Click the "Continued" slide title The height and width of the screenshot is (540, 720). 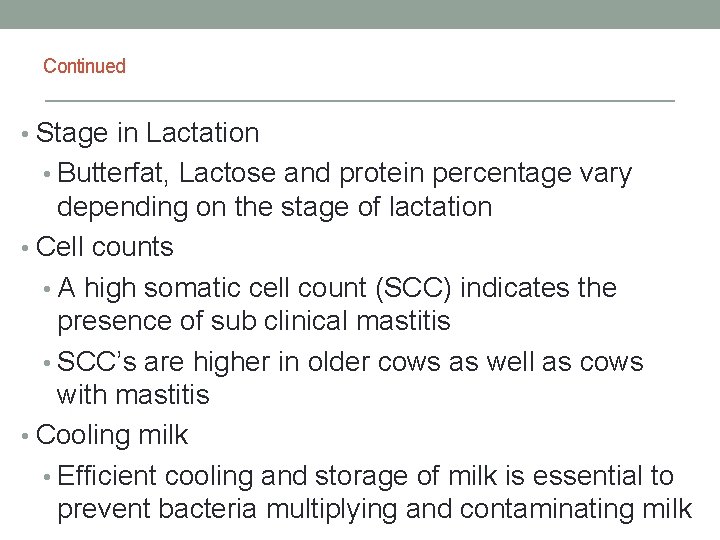click(84, 67)
